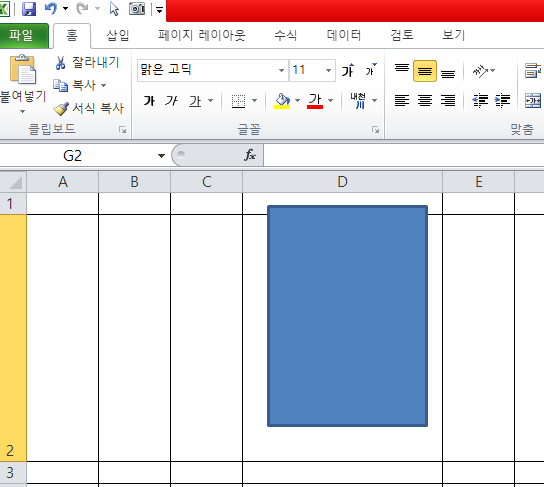Screen dimensions: 544x487
Task: Select row 2 header
Action: click(13, 338)
